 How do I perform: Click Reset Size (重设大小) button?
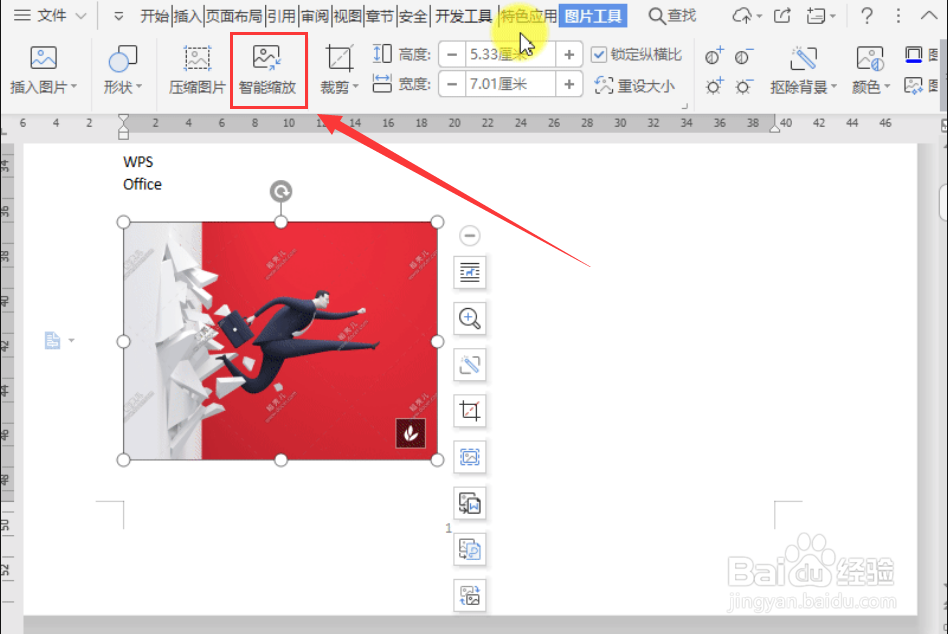pos(635,86)
